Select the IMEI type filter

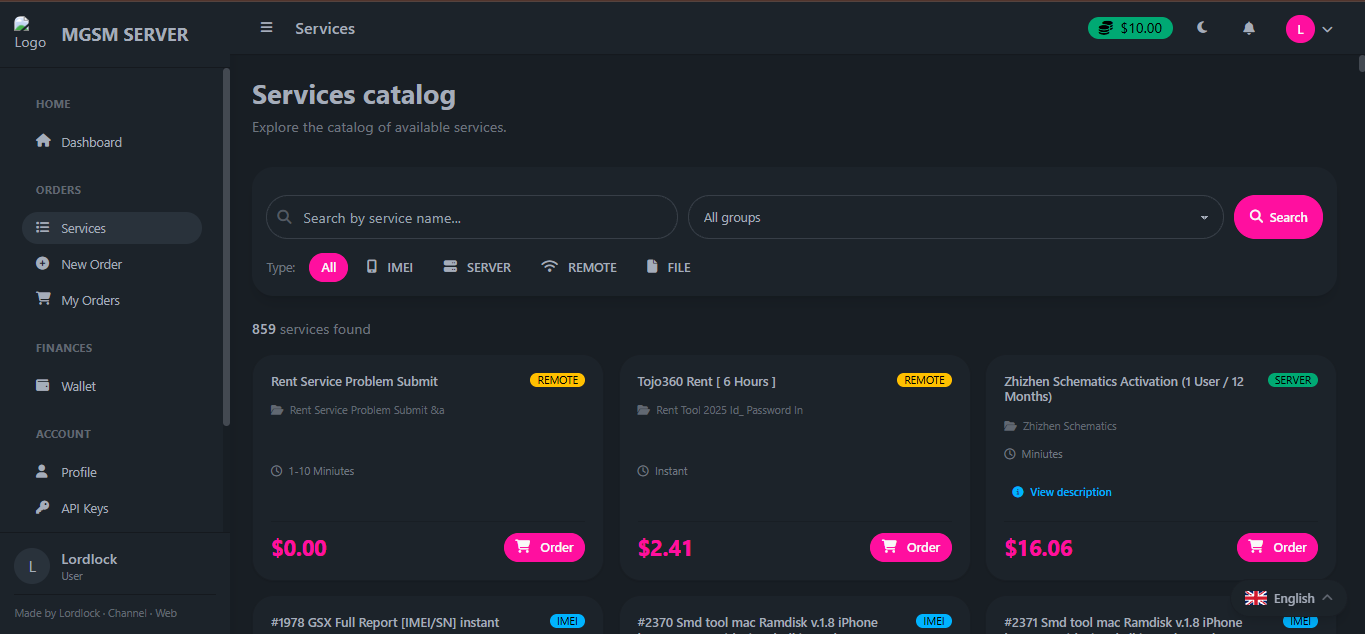click(x=389, y=267)
